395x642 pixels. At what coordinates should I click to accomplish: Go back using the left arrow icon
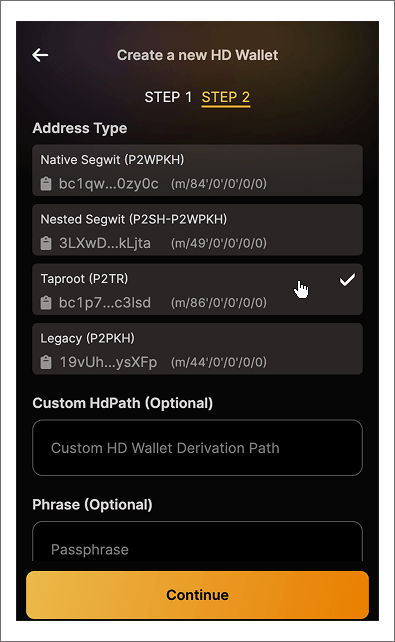click(40, 55)
